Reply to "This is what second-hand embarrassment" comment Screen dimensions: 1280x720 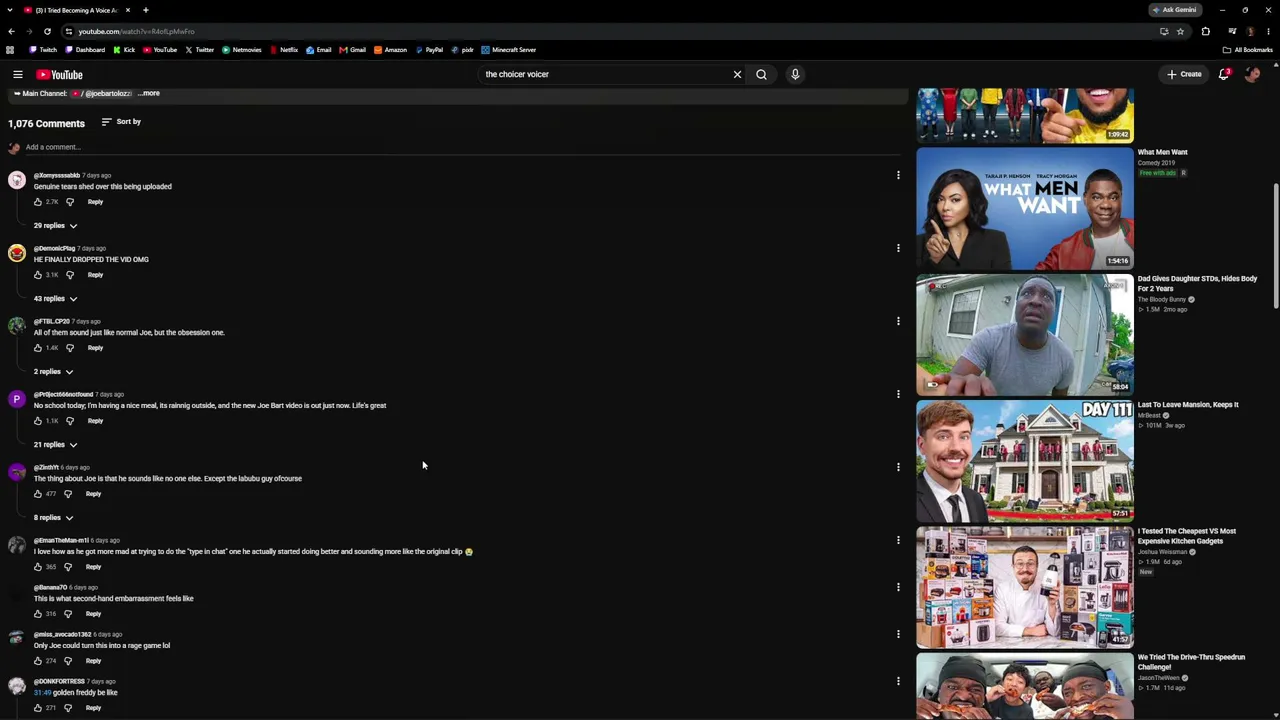93,614
